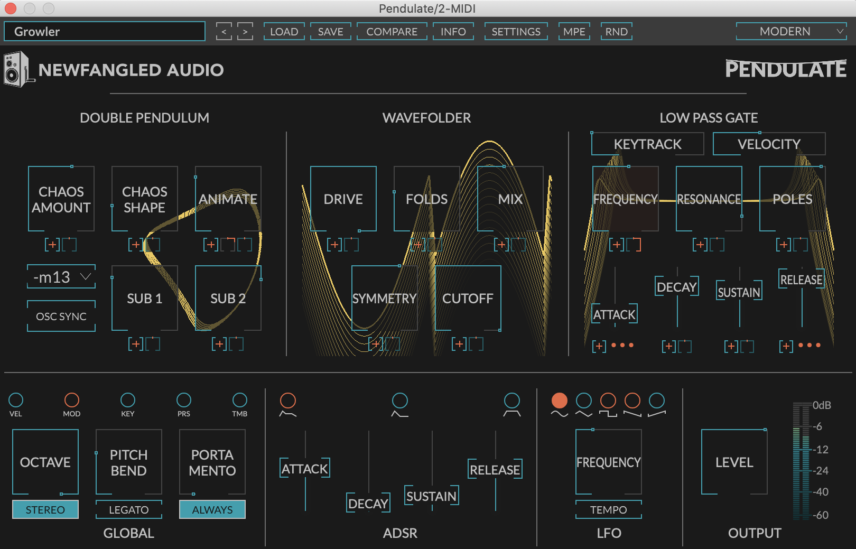The width and height of the screenshot is (856, 549).
Task: Select the TMB modulation source circle
Action: pyautogui.click(x=240, y=400)
